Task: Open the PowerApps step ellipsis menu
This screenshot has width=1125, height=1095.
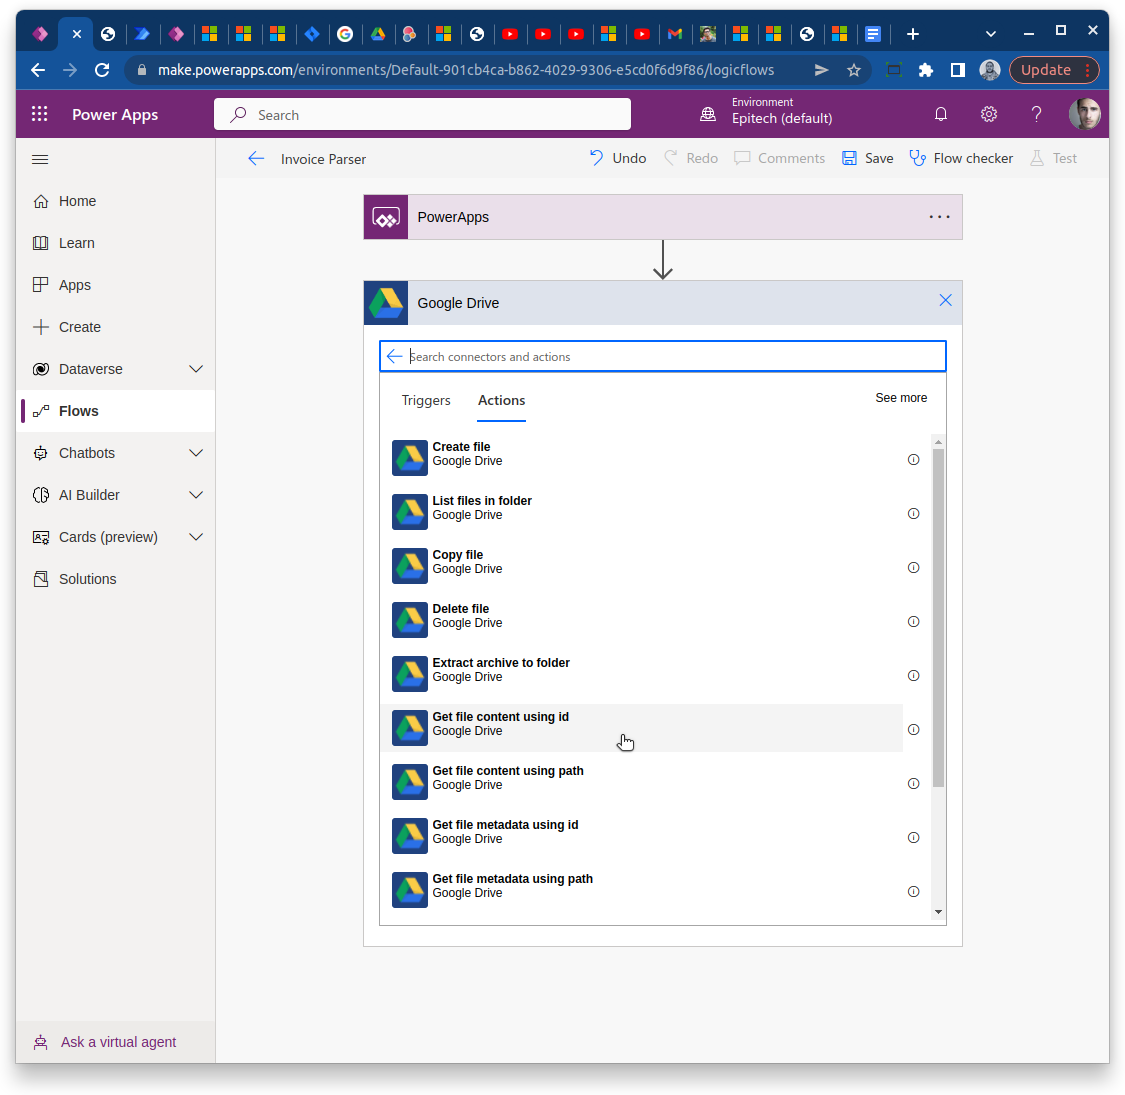Action: 939,217
